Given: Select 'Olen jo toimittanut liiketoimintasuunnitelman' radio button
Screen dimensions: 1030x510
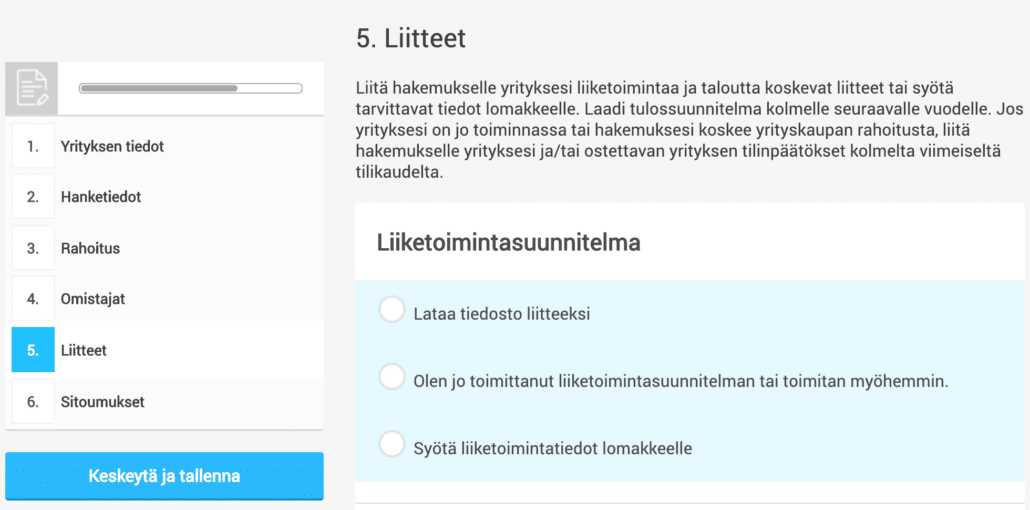Looking at the screenshot, I should pos(392,377).
